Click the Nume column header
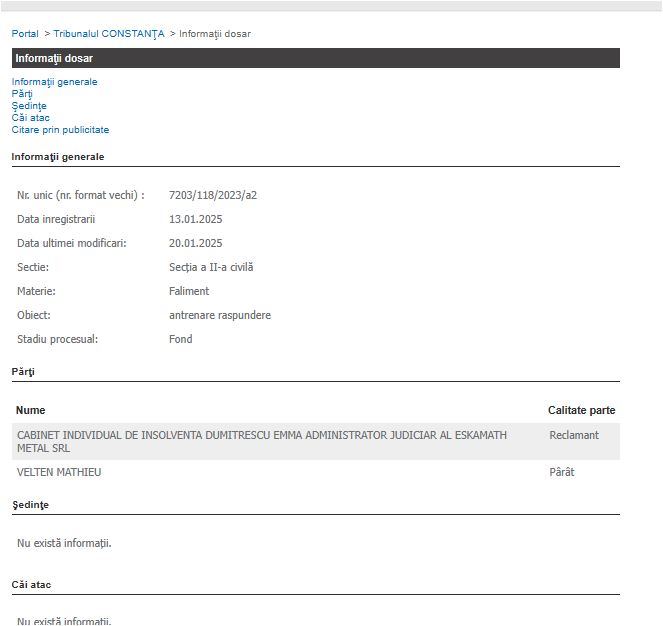 (31, 410)
